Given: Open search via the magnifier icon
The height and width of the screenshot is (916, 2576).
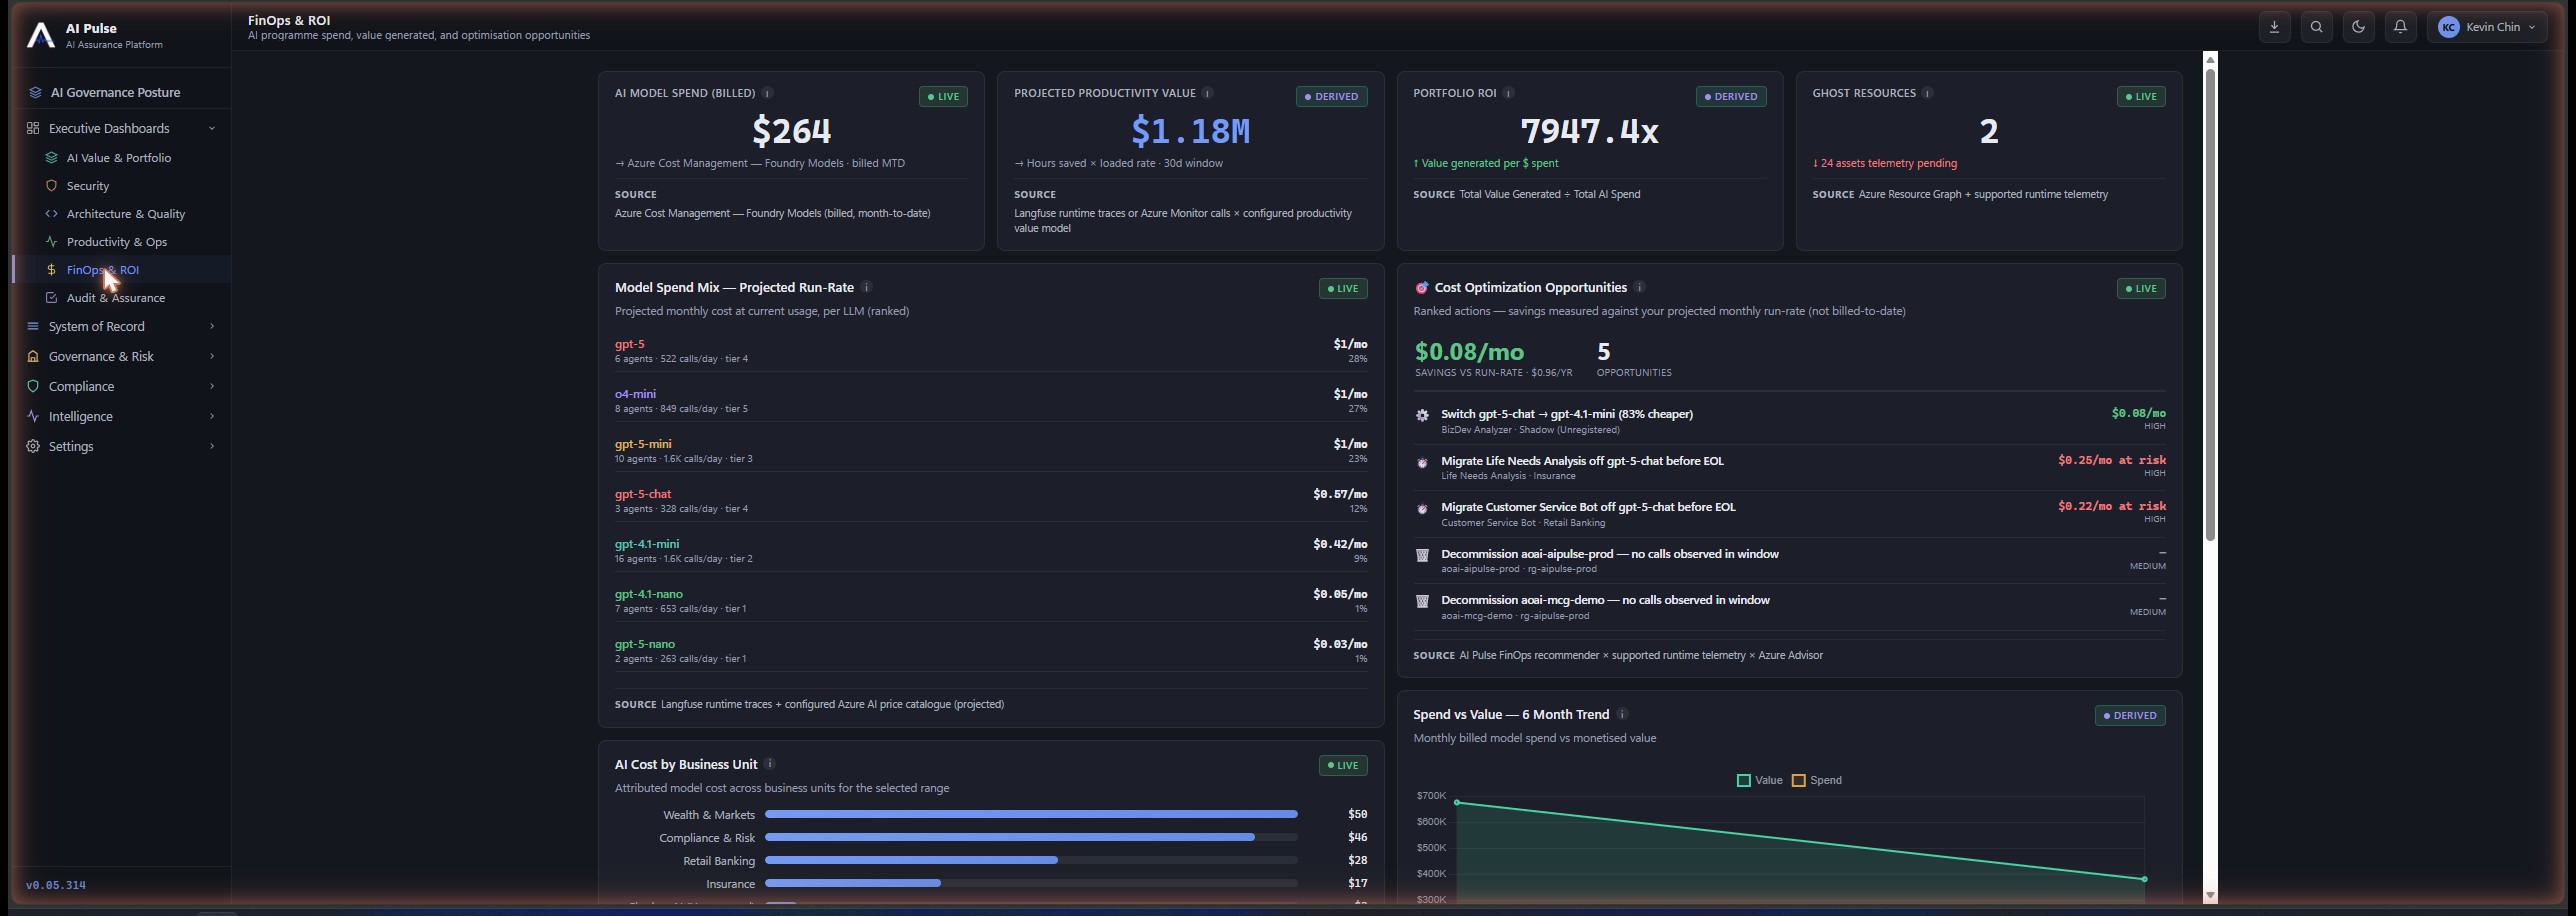Looking at the screenshot, I should click(x=2316, y=27).
